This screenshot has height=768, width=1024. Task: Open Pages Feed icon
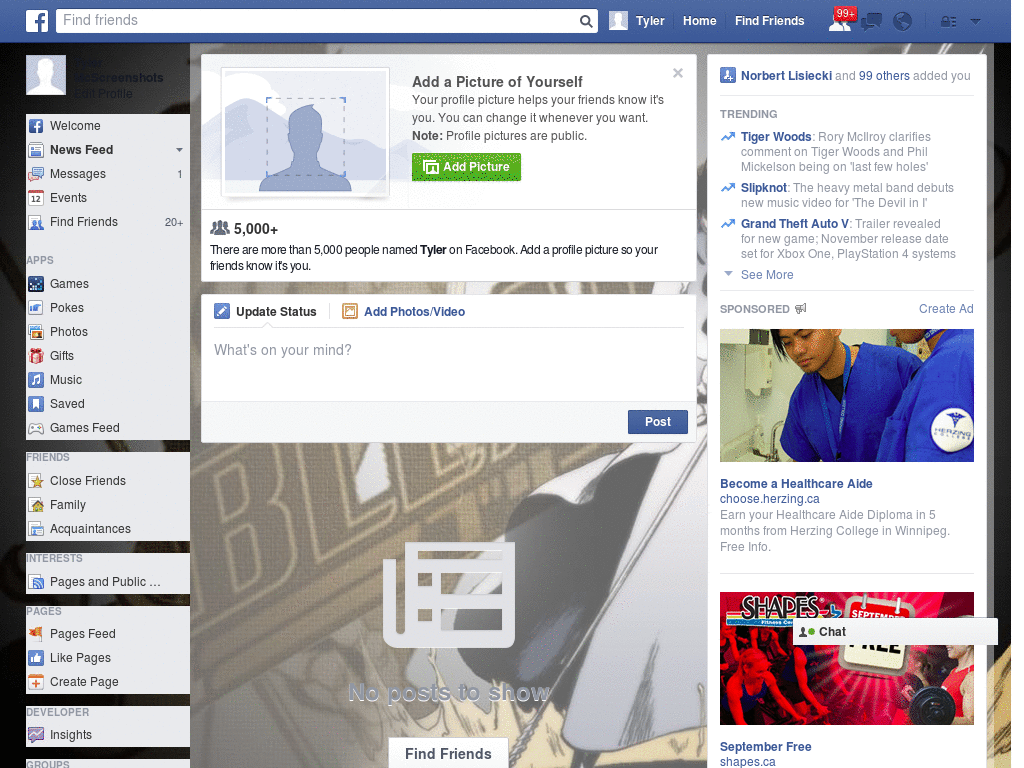36,634
